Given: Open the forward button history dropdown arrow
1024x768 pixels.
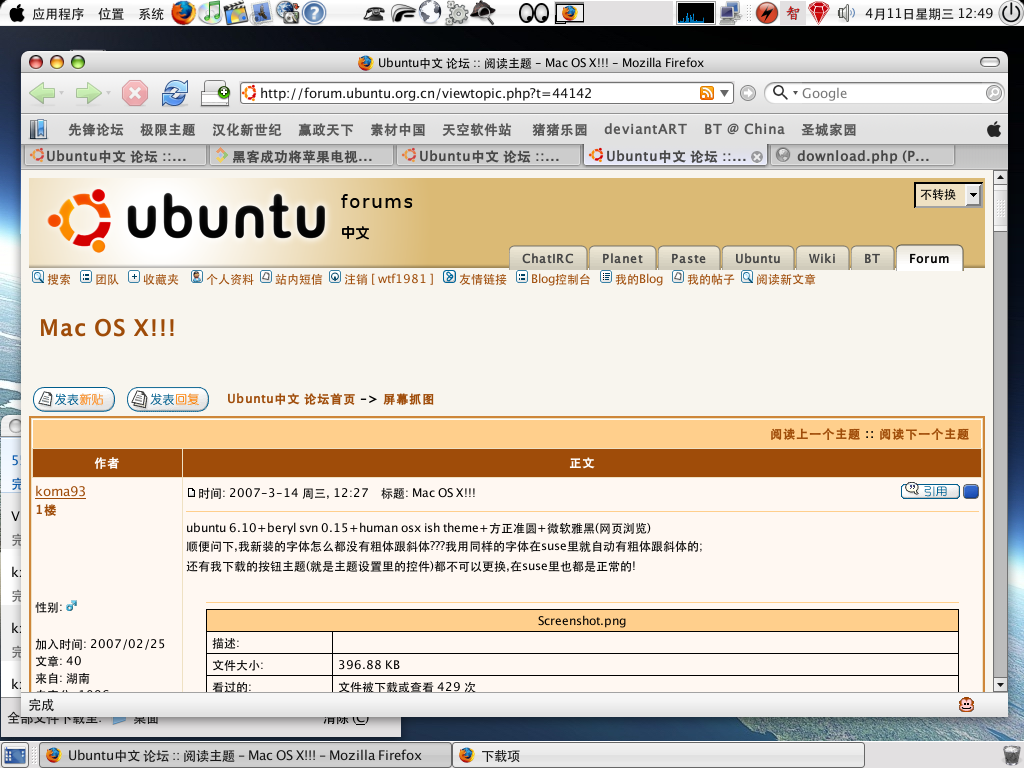Looking at the screenshot, I should [x=108, y=93].
